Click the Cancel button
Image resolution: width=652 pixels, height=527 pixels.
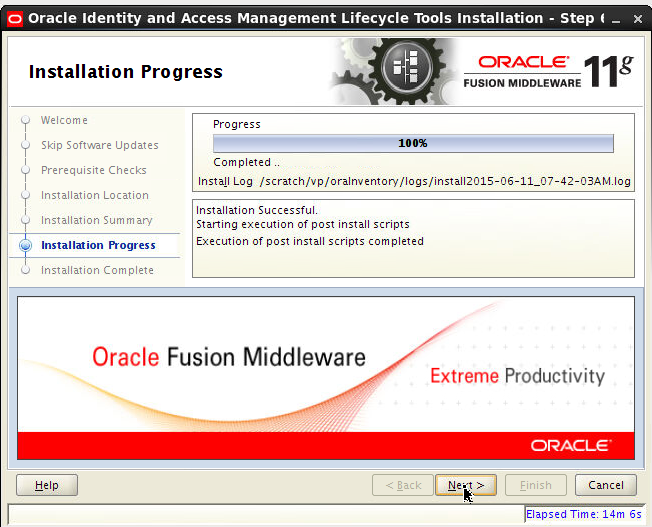[x=605, y=485]
